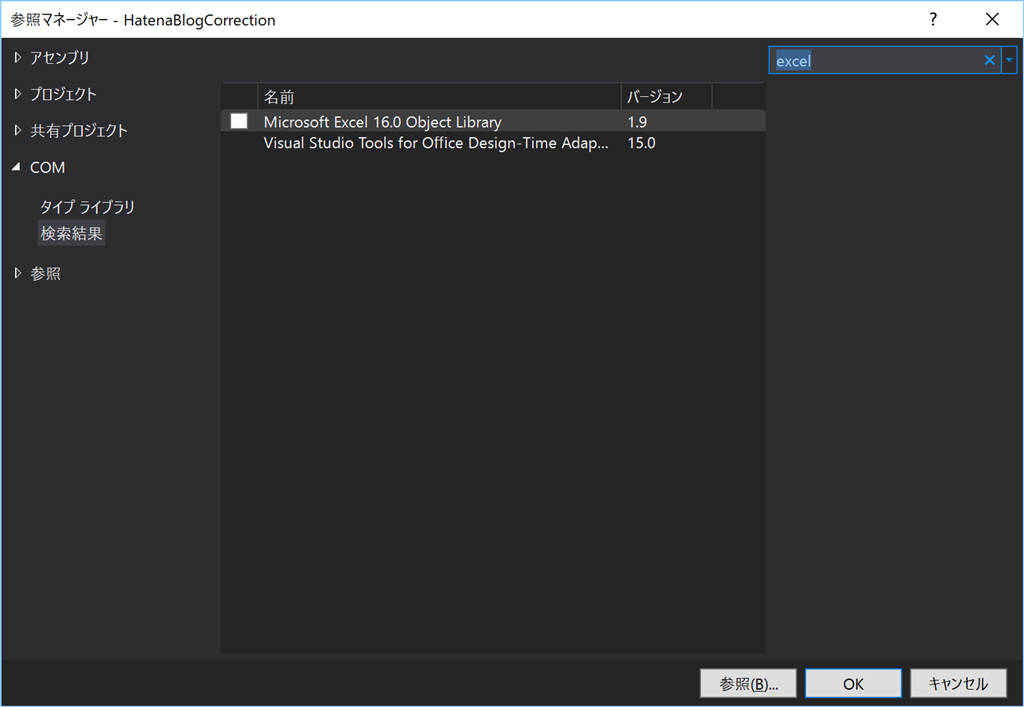
Task: Click the キャンセル button
Action: point(958,683)
